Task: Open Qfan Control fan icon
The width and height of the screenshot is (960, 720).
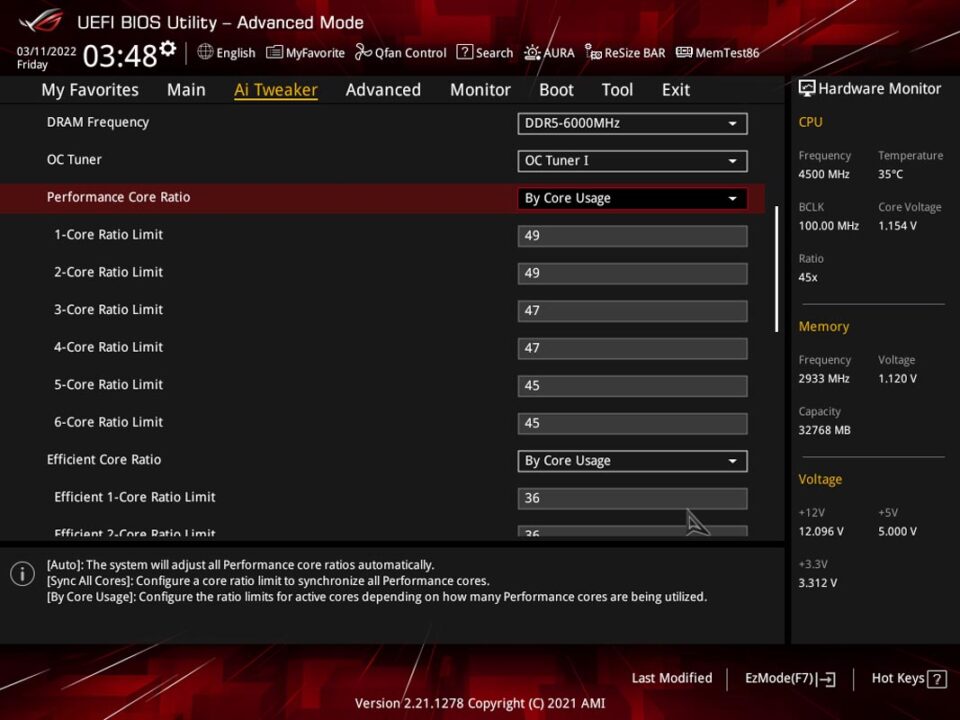Action: click(363, 53)
